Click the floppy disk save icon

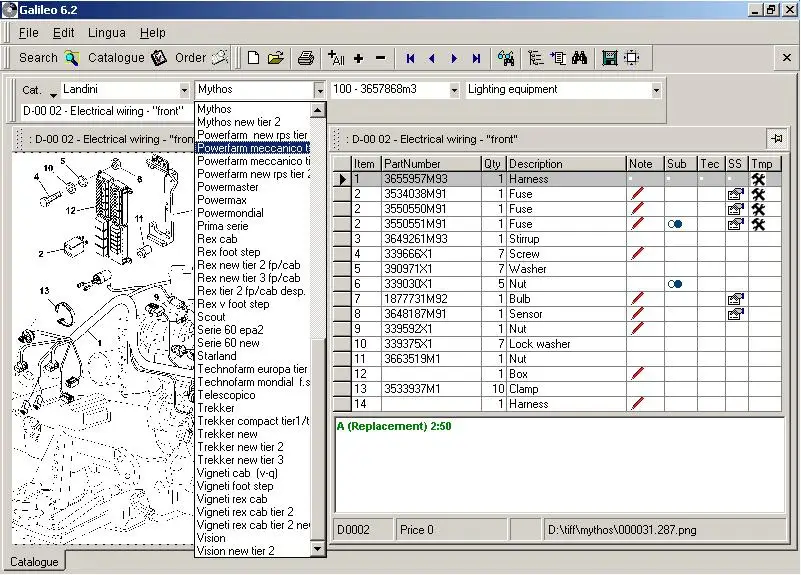pyautogui.click(x=610, y=58)
